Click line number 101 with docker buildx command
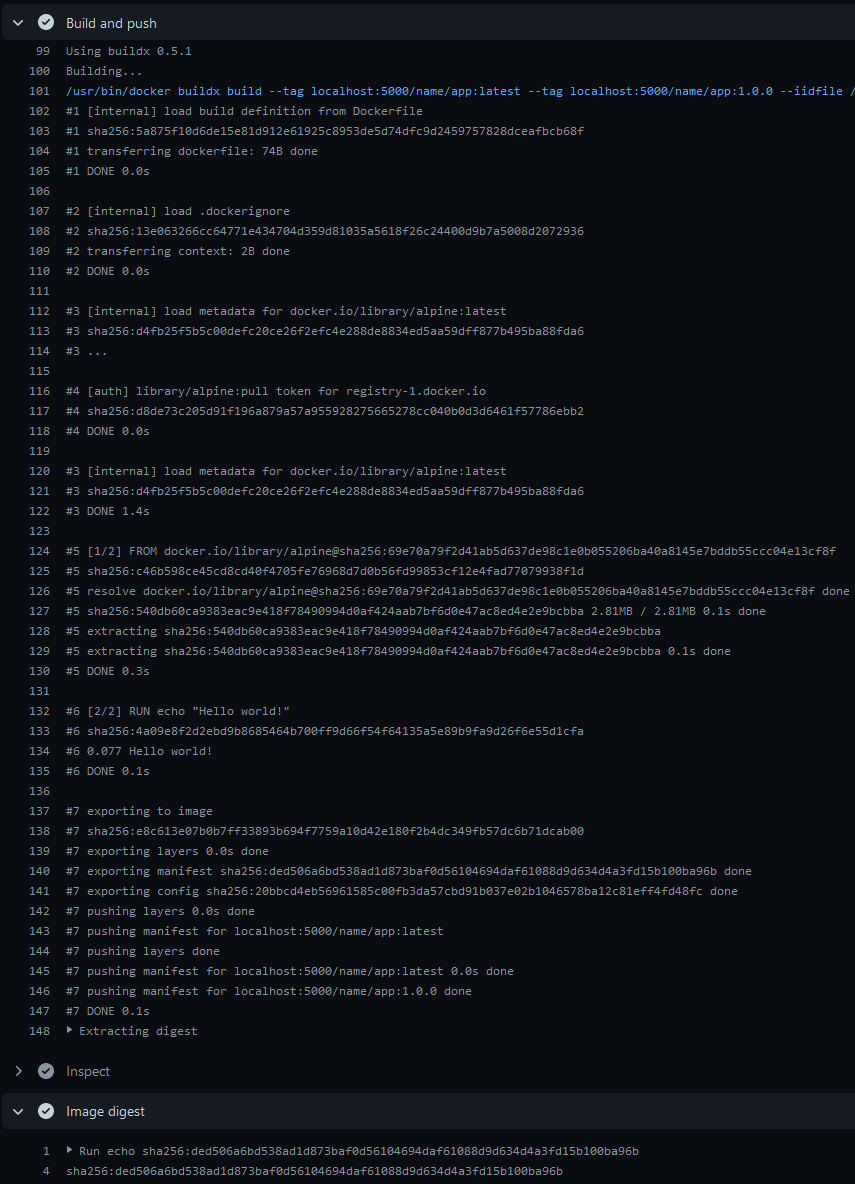Image resolution: width=855 pixels, height=1184 pixels. coord(39,90)
